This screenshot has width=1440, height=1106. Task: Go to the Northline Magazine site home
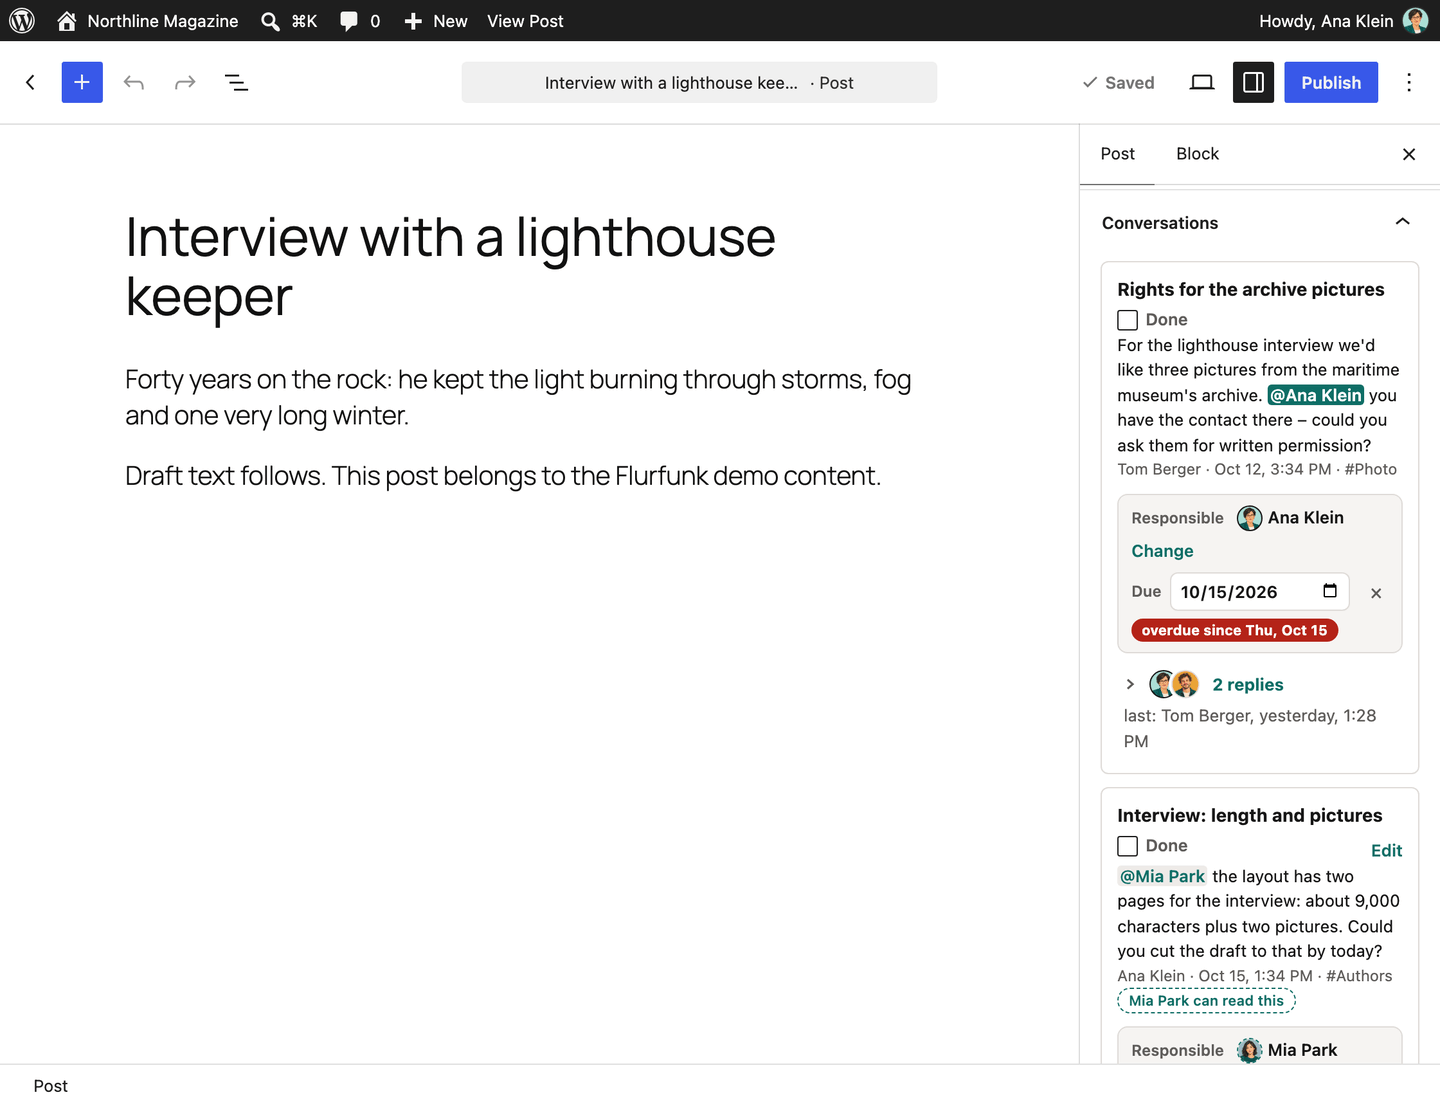pos(147,21)
